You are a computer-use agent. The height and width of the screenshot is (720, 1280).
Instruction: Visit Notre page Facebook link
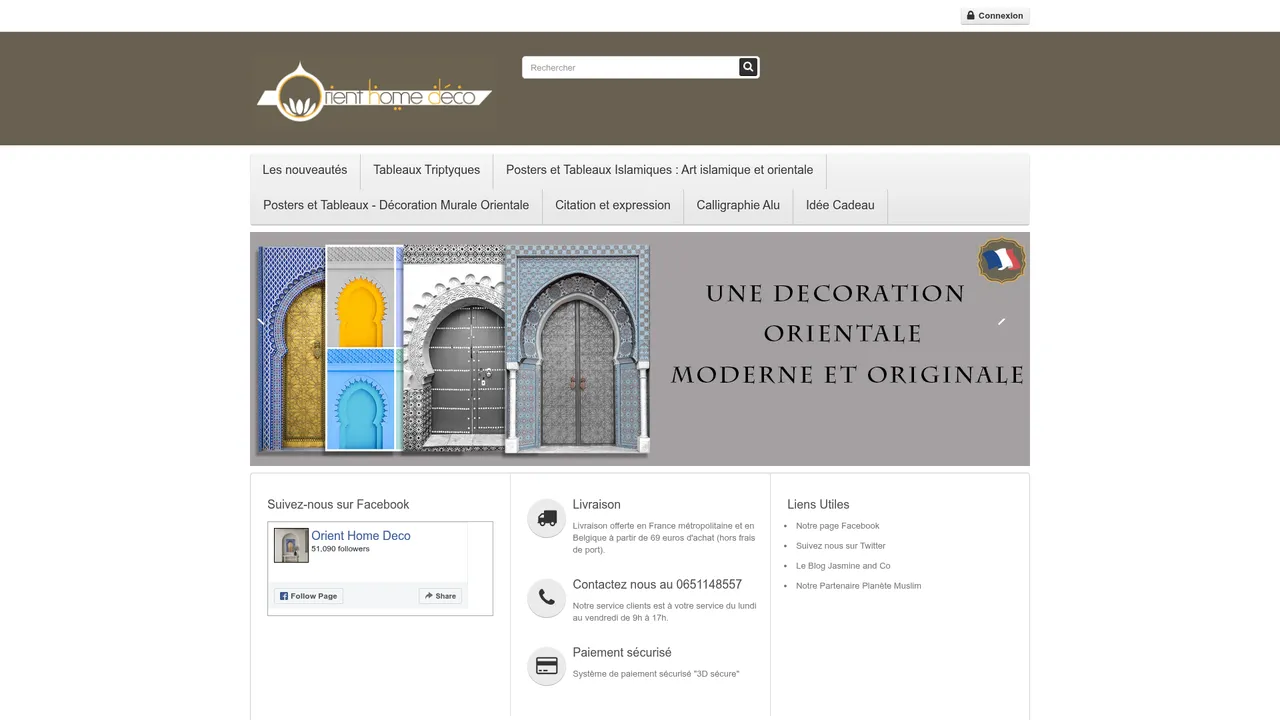click(838, 526)
